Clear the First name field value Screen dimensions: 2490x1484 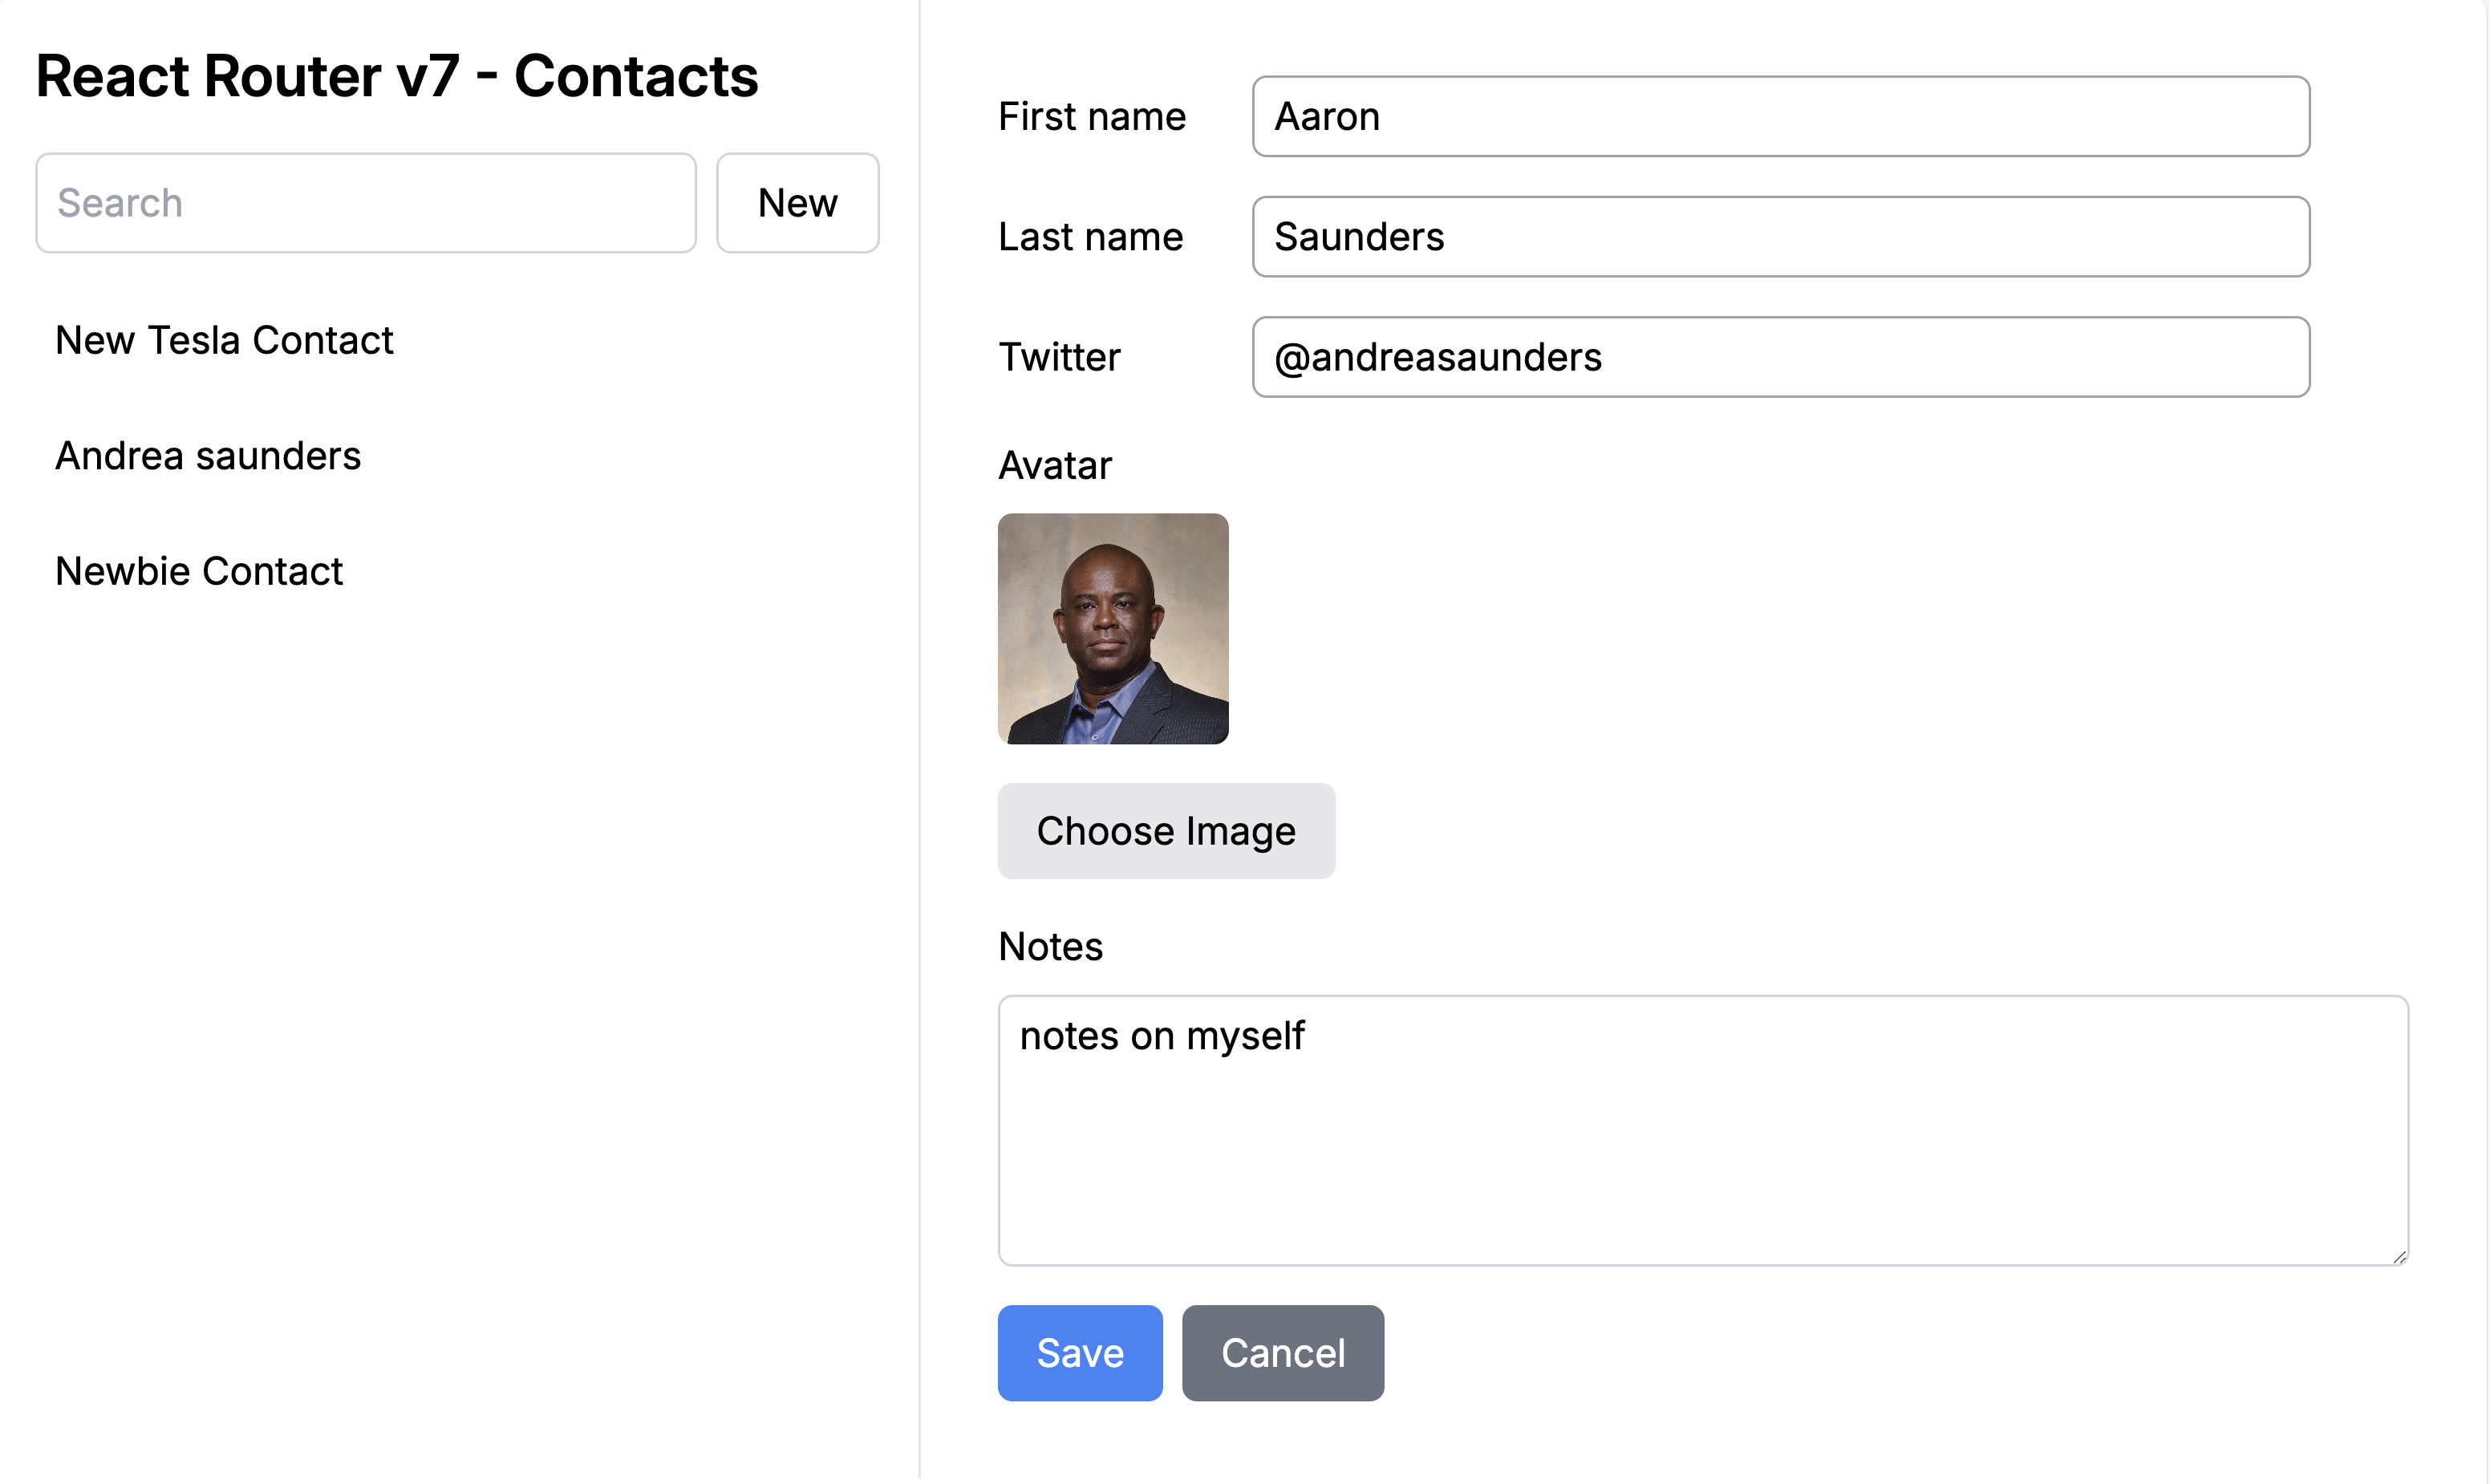[x=1782, y=115]
